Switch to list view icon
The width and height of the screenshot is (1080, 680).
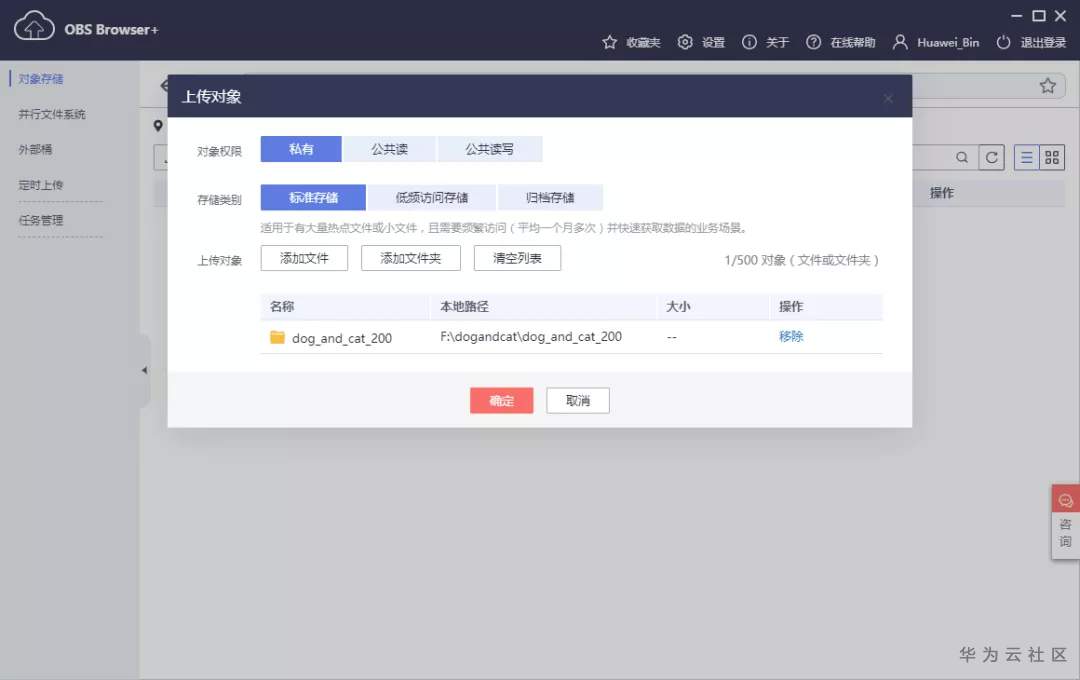point(1026,158)
